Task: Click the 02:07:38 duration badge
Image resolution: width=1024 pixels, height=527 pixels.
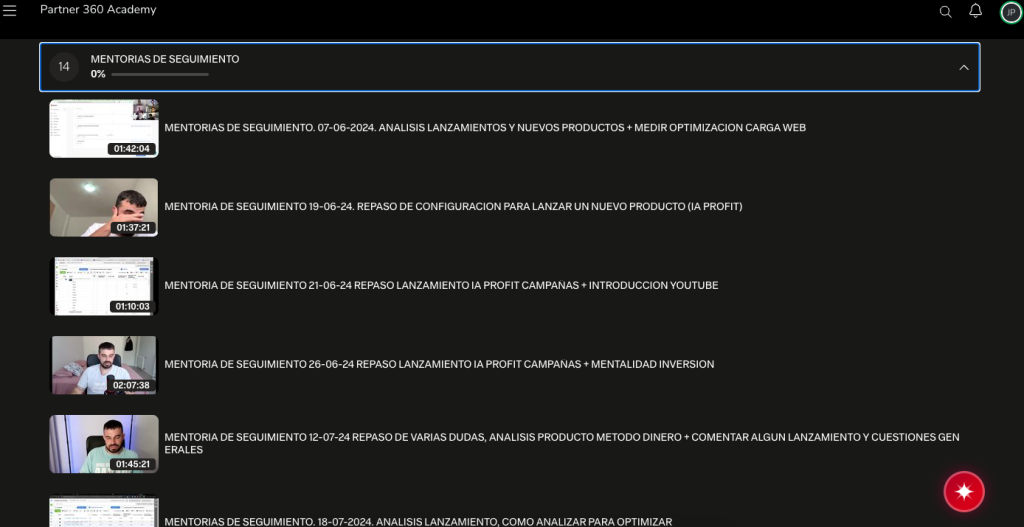Action: [x=131, y=385]
